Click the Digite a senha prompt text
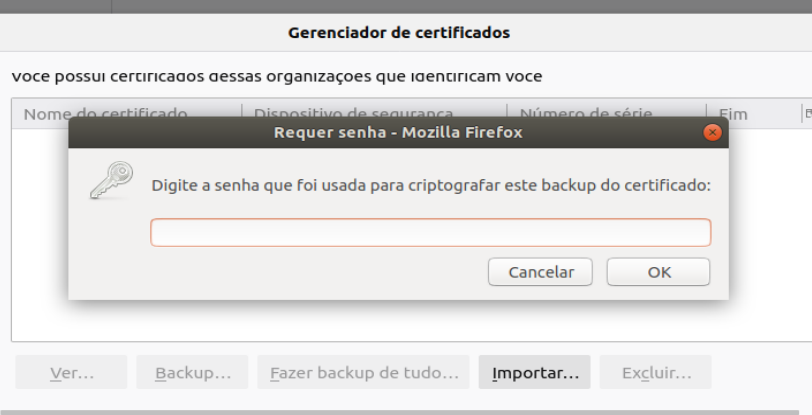This screenshot has height=415, width=812. pyautogui.click(x=430, y=185)
